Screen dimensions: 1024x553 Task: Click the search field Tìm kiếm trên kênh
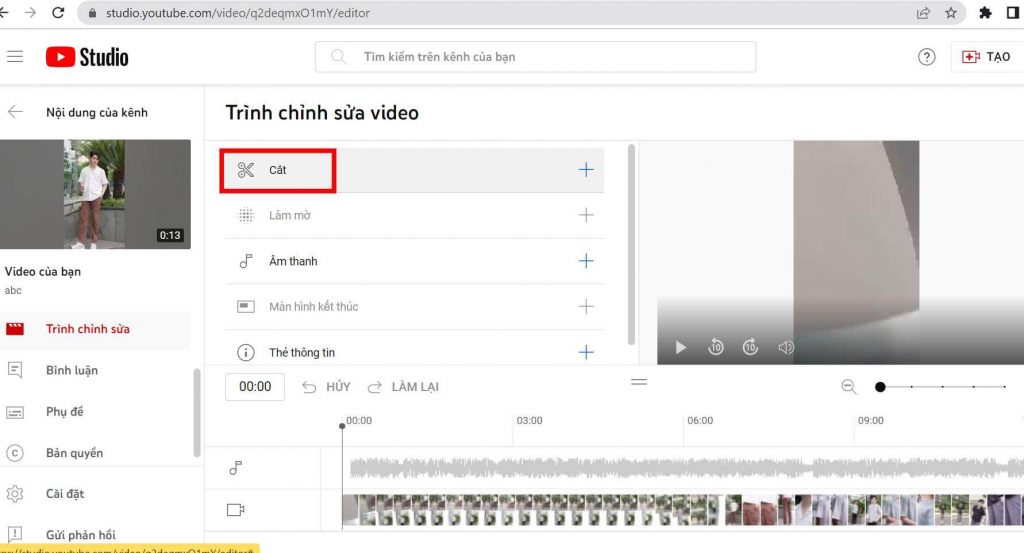click(x=536, y=57)
